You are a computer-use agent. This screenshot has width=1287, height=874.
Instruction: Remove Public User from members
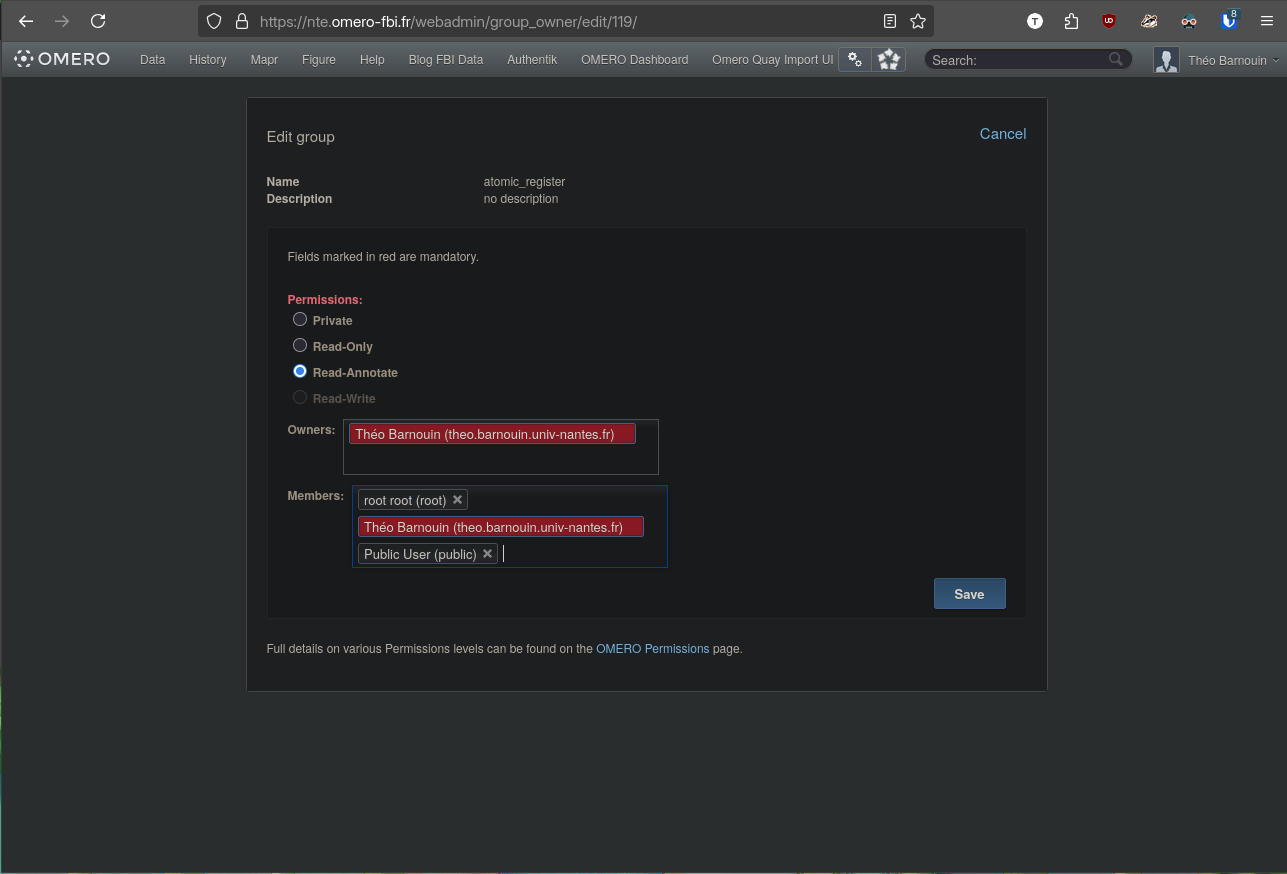coord(487,554)
